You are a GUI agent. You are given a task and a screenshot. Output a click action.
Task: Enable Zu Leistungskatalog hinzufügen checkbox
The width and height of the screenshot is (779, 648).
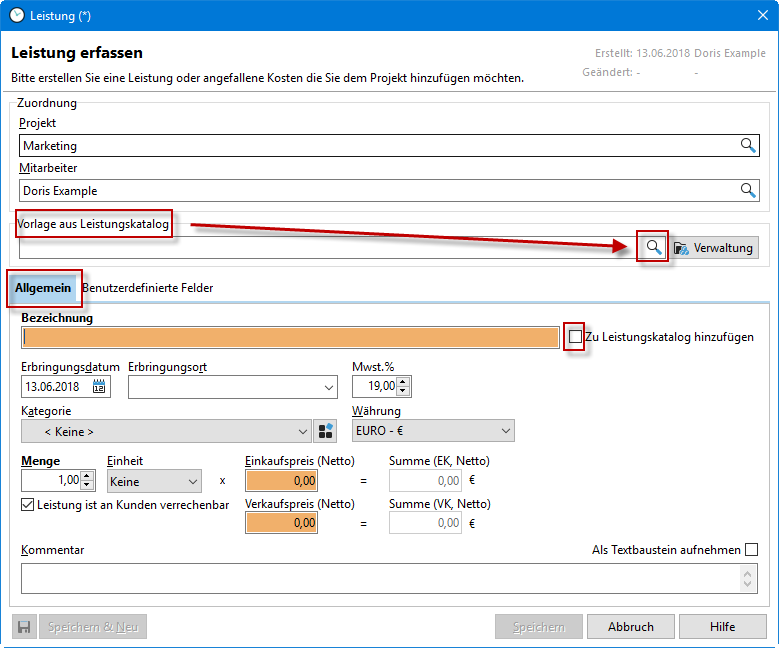[575, 337]
